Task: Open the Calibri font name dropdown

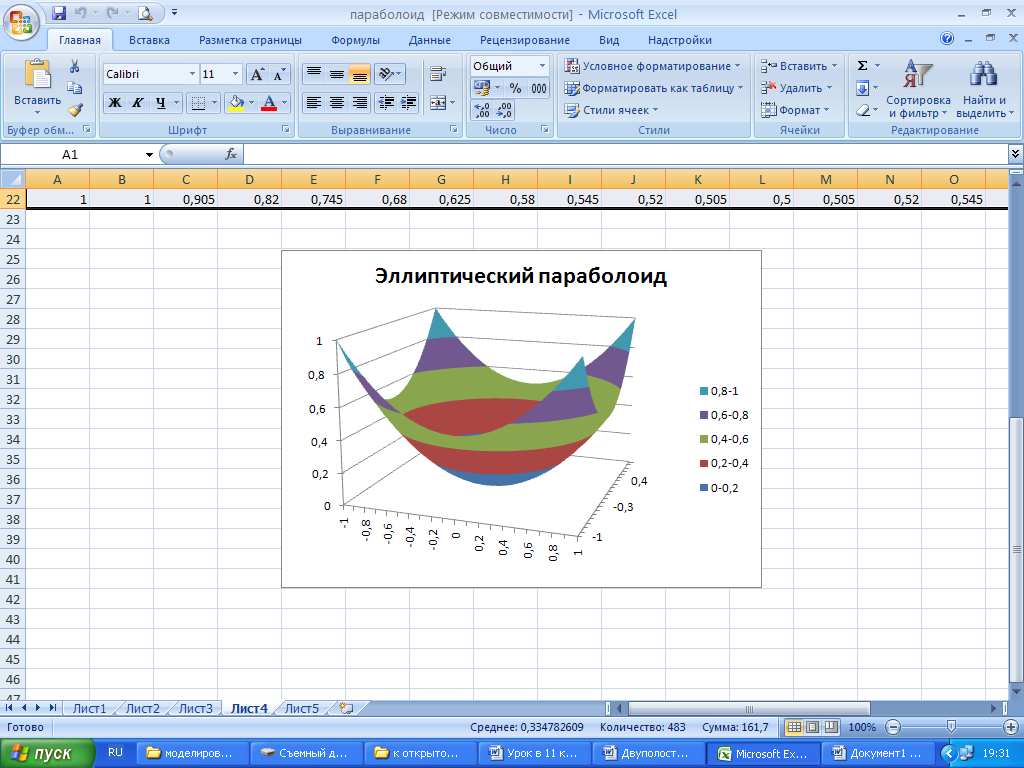Action: pyautogui.click(x=193, y=74)
